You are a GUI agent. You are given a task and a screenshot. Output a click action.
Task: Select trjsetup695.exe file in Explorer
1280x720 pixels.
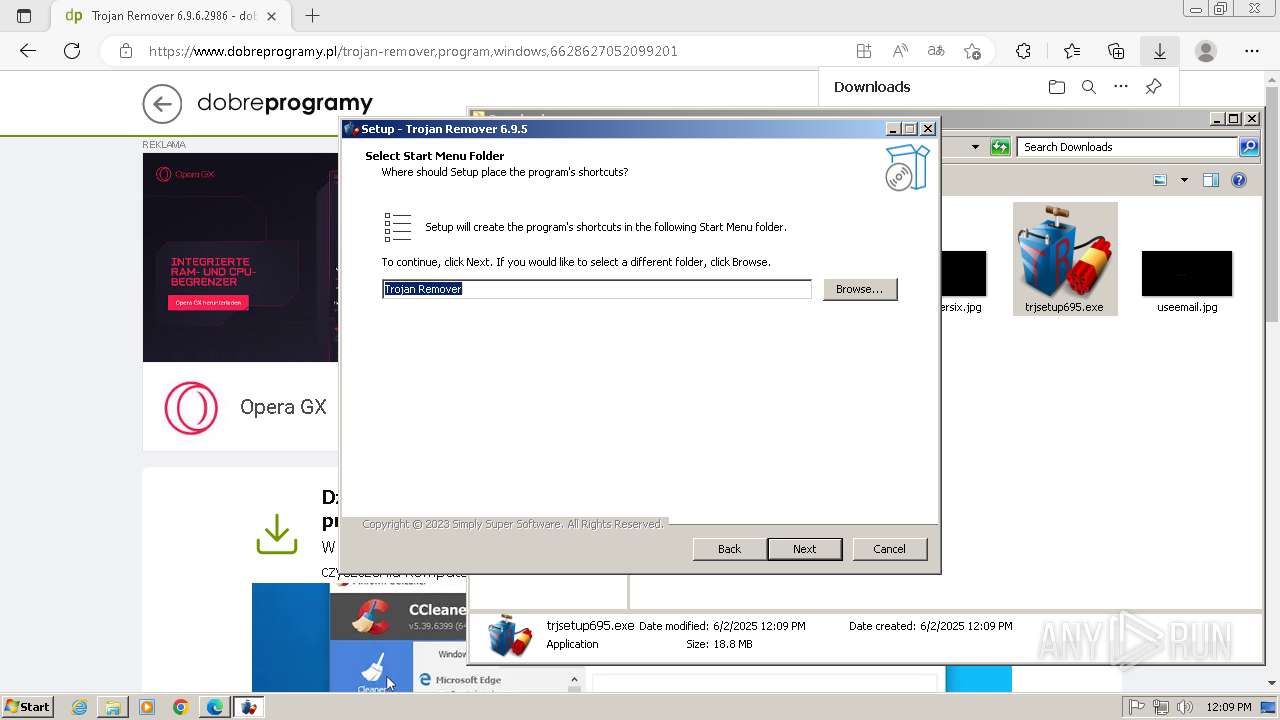(x=1065, y=259)
